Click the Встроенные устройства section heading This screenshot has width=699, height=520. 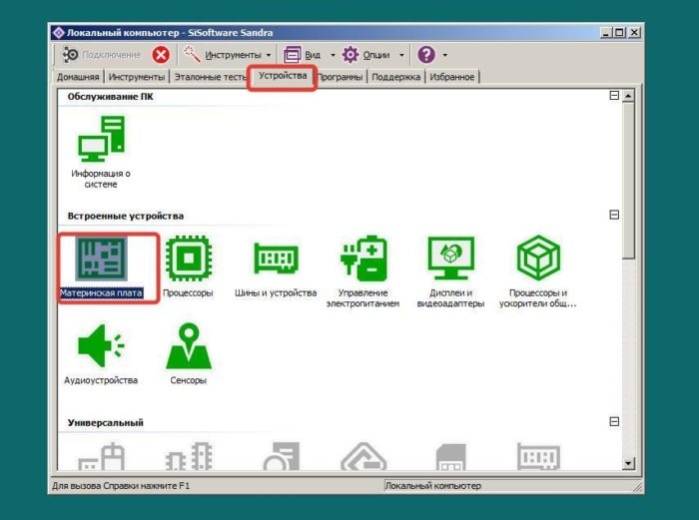tap(126, 216)
